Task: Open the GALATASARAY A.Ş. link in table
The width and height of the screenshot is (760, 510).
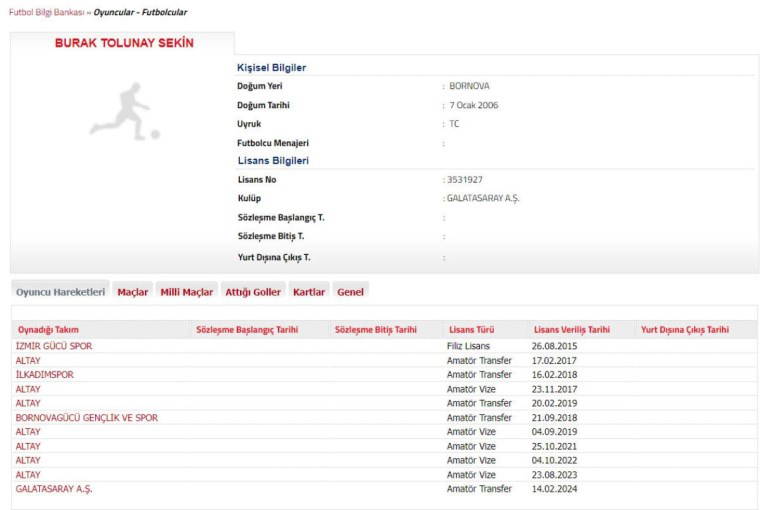Action: [54, 489]
